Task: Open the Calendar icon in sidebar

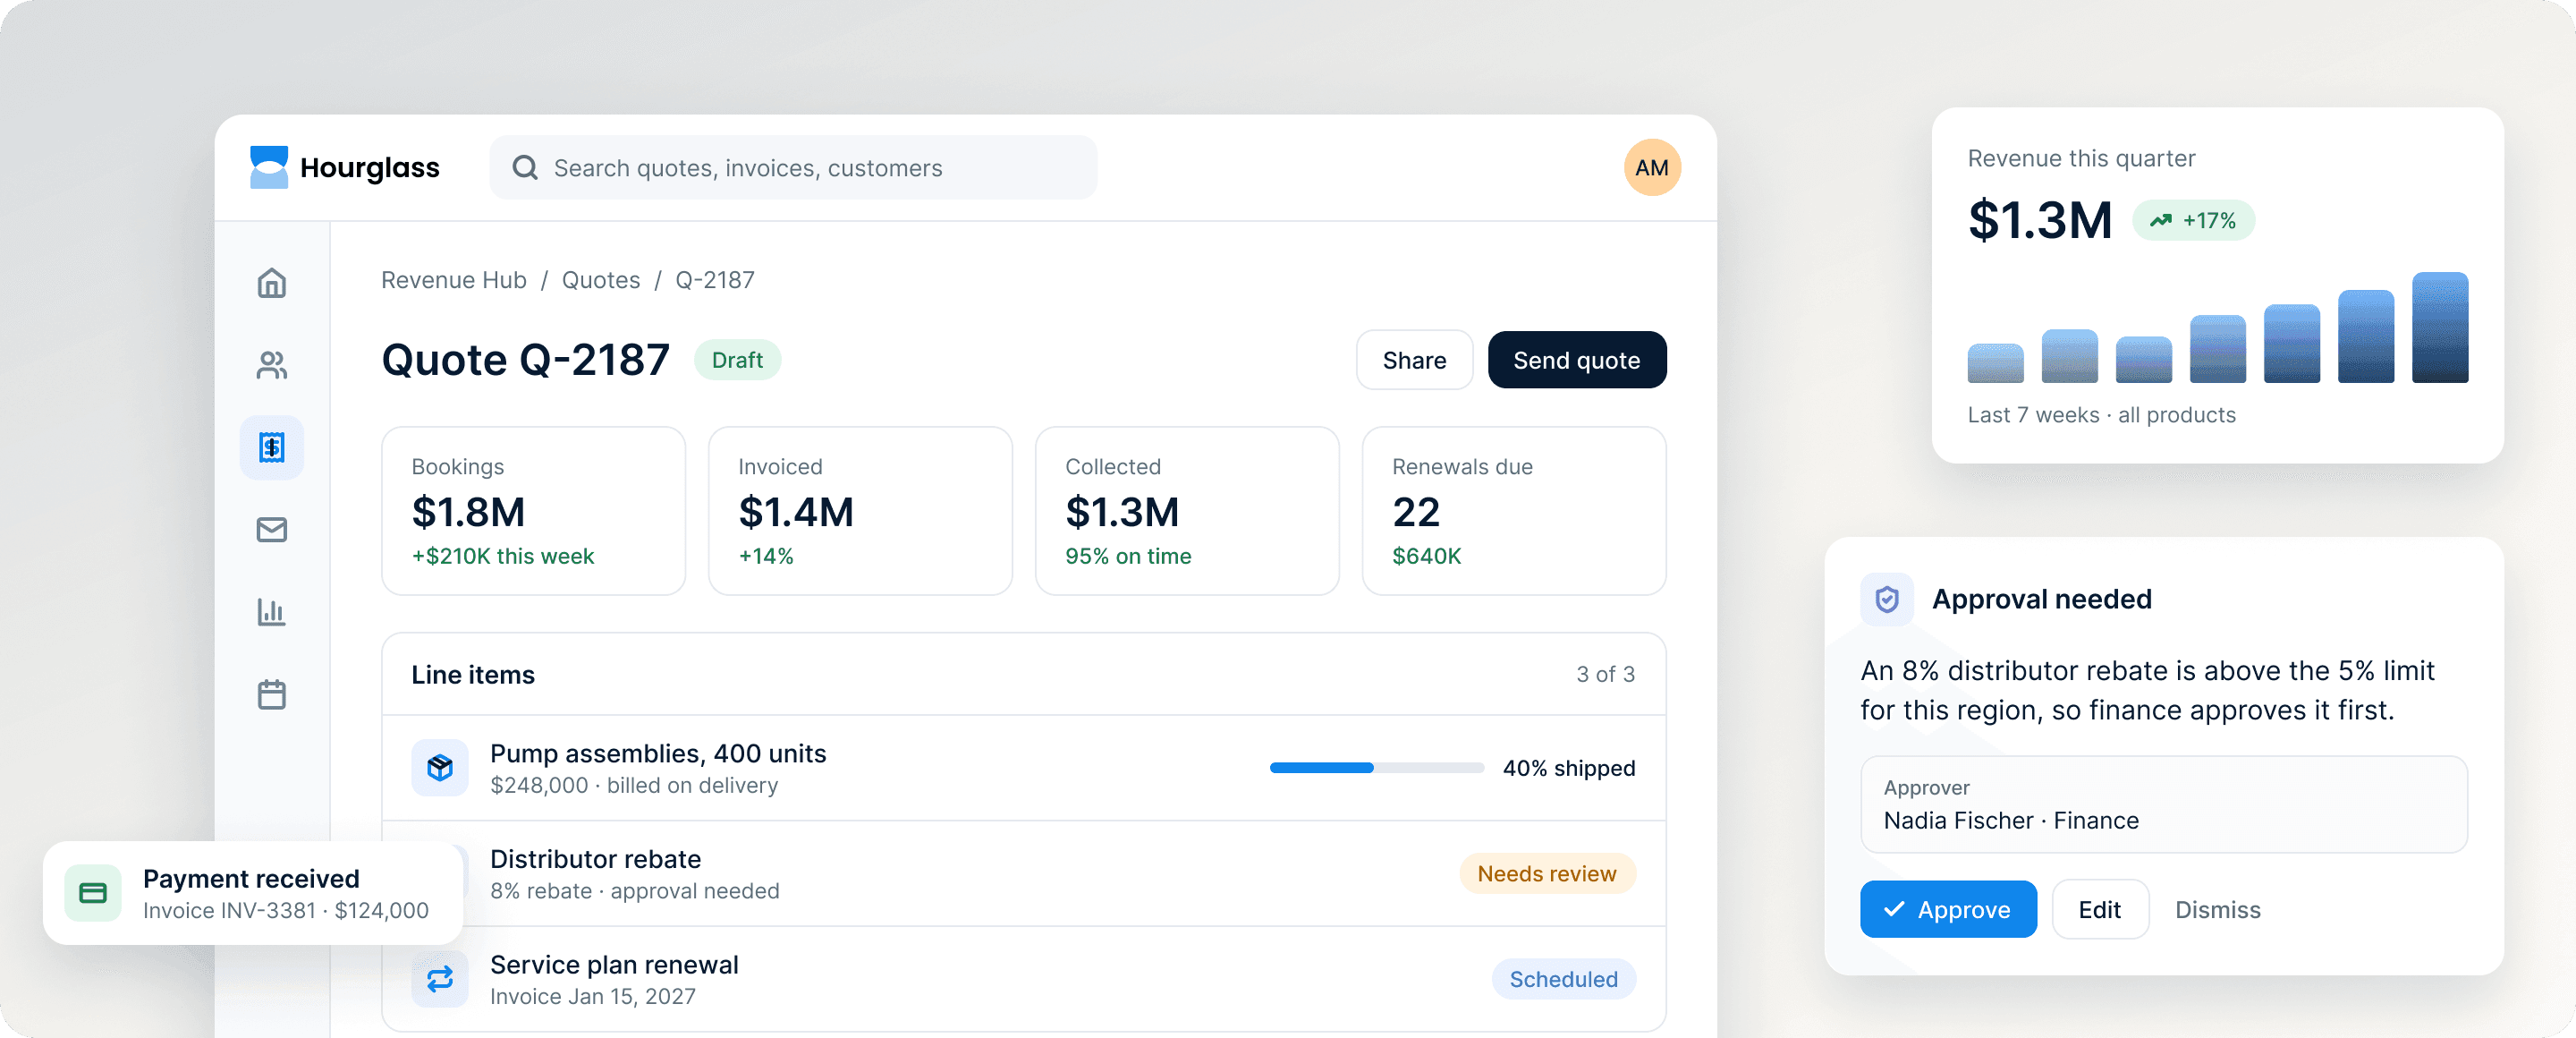Action: (271, 694)
